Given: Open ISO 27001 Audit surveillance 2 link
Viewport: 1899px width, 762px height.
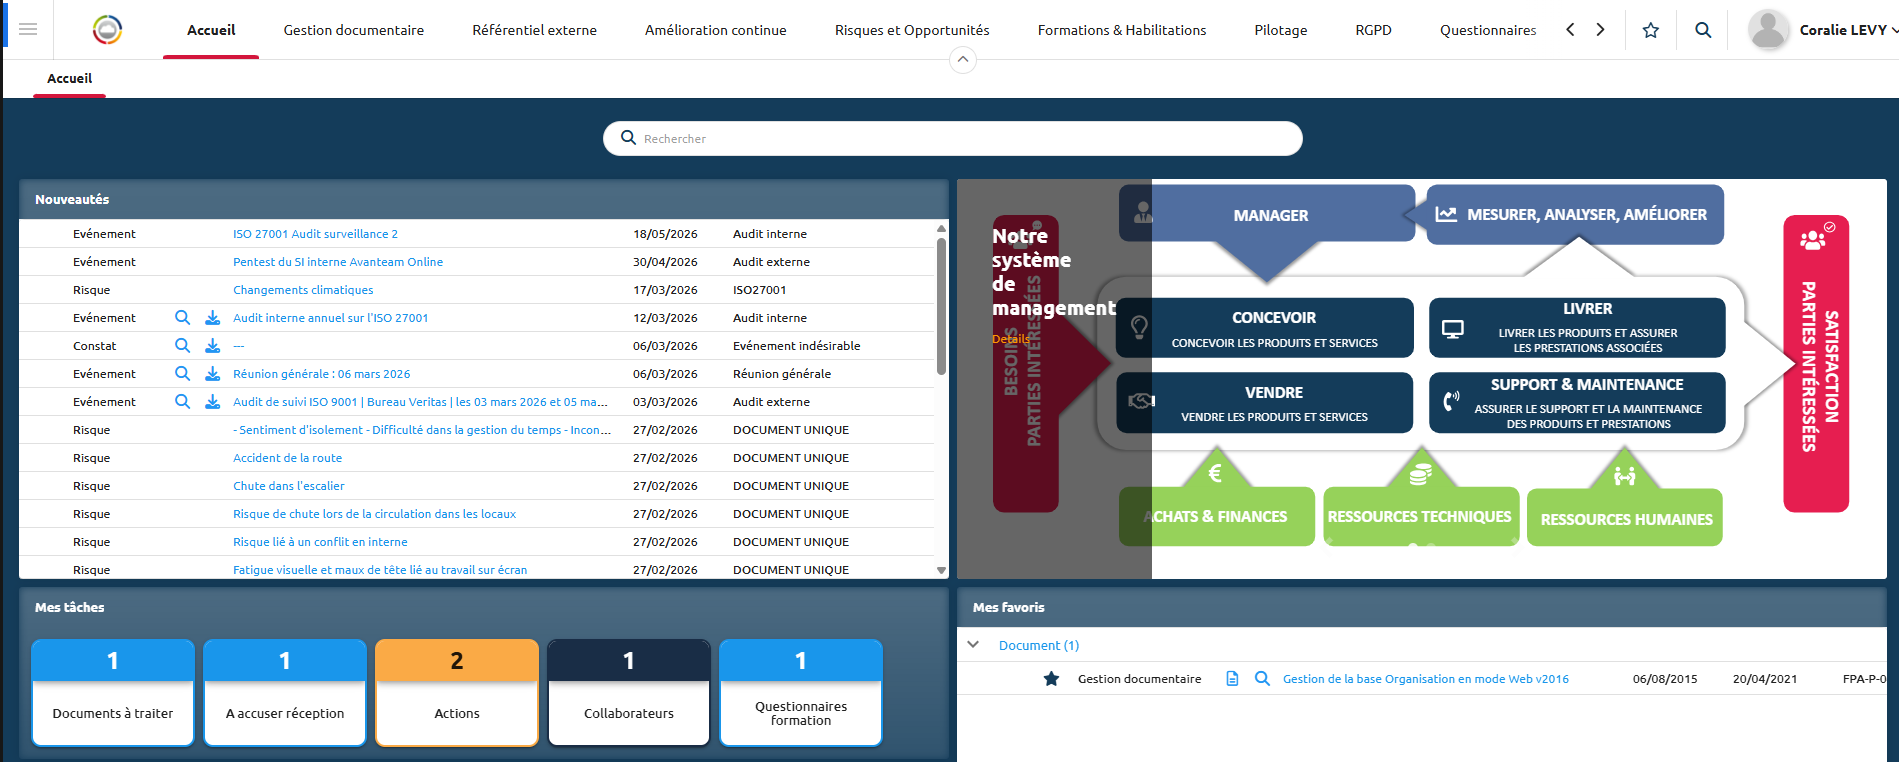Looking at the screenshot, I should point(315,233).
